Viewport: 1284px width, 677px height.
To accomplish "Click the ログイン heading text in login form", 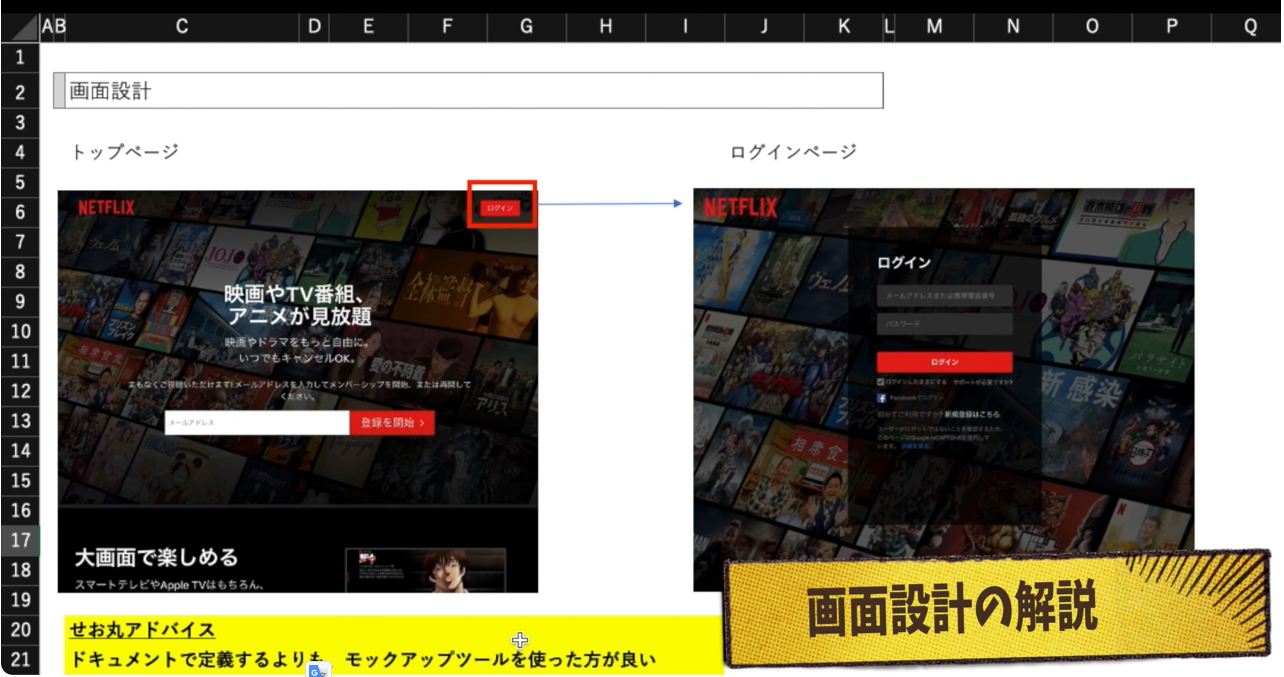I will [x=904, y=263].
